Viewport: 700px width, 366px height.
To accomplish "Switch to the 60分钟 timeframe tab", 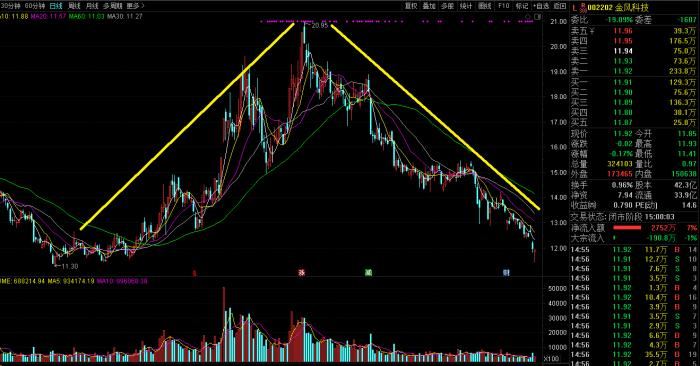I will point(35,6).
